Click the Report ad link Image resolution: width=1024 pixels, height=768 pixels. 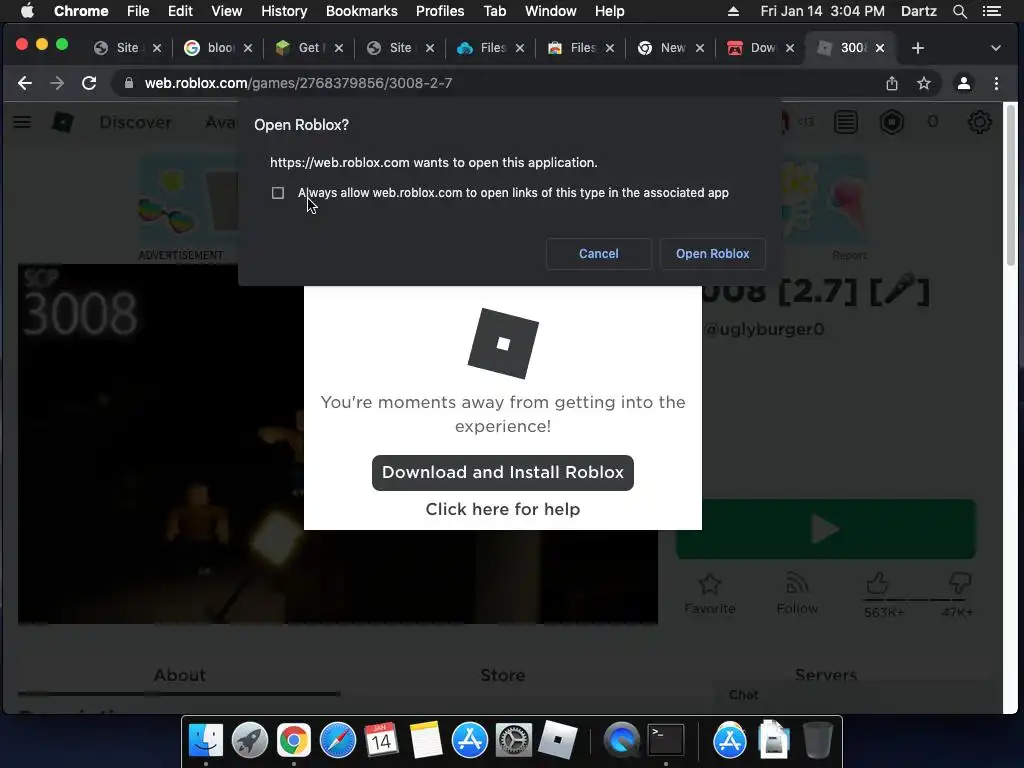(x=850, y=255)
